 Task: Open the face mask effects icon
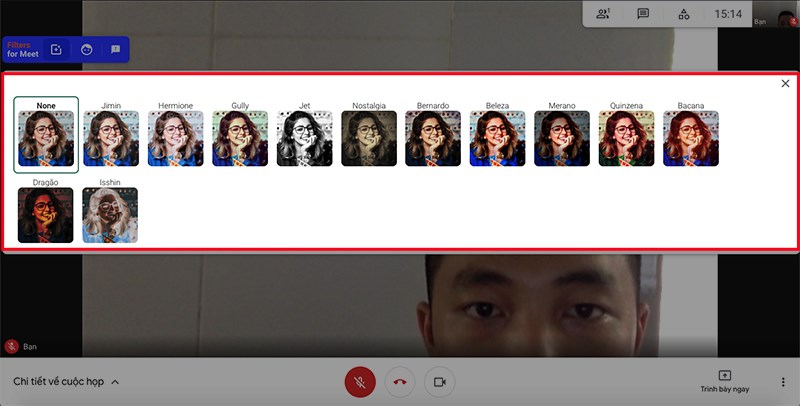tap(87, 49)
